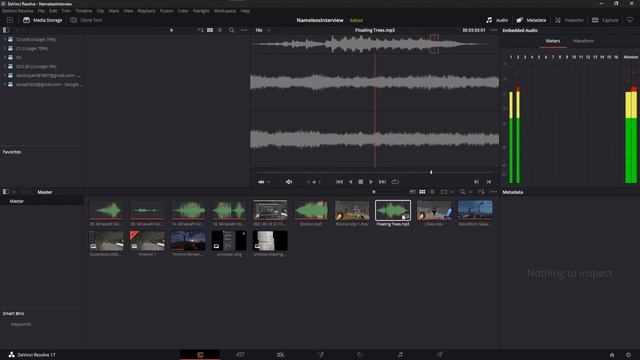The image size is (640, 360).
Task: Switch media pool to metadata view
Action: pos(413,192)
